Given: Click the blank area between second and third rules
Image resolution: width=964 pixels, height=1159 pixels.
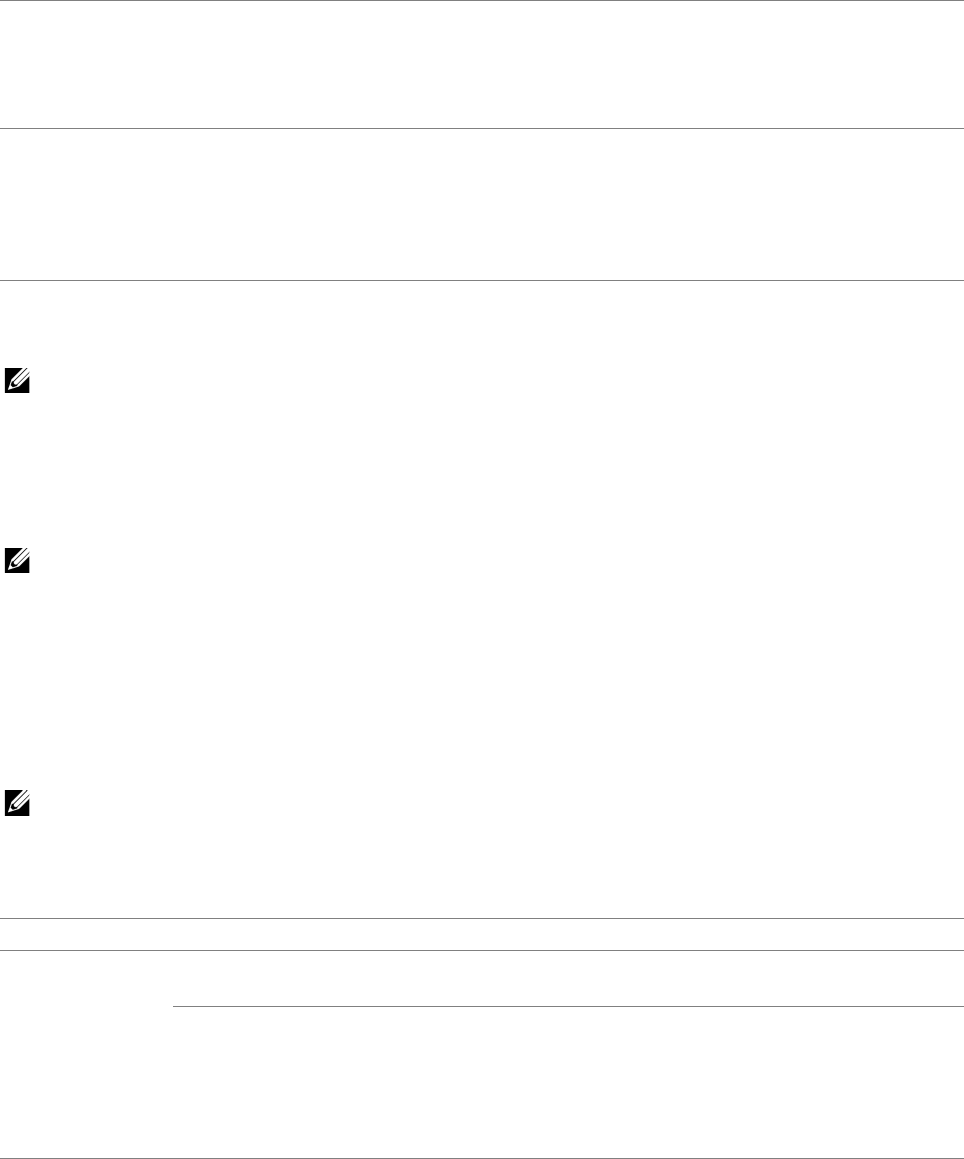Looking at the screenshot, I should (482, 204).
